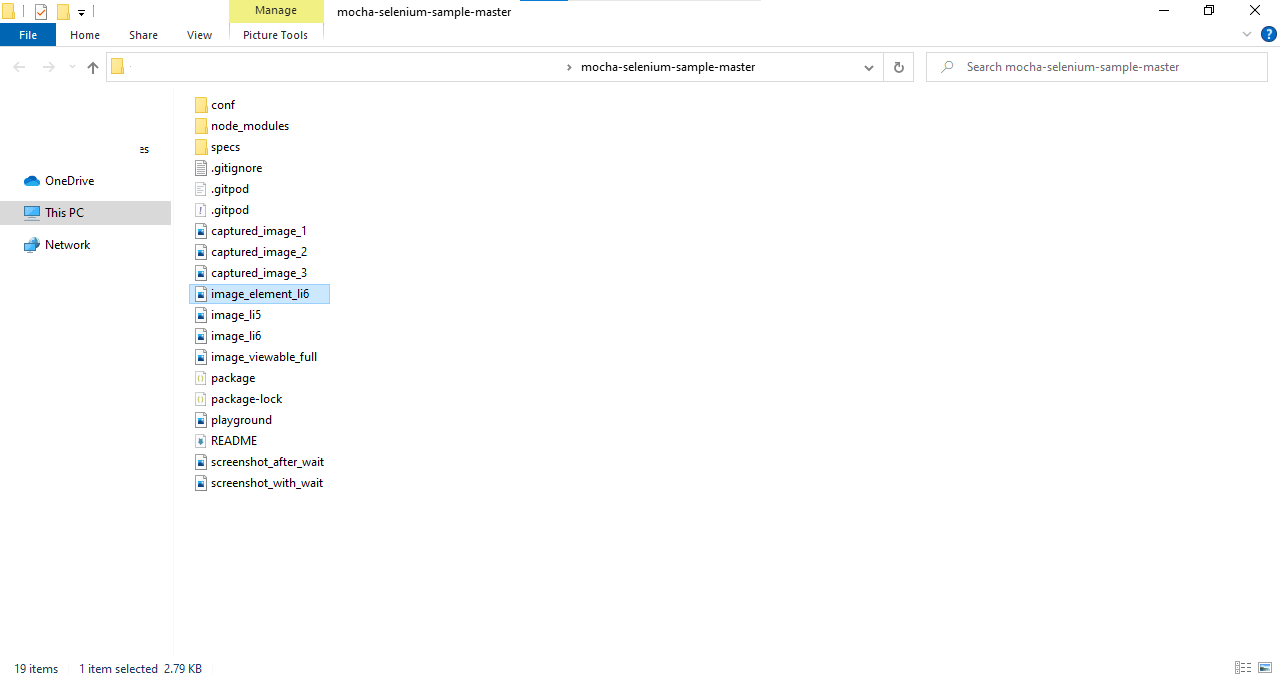Image resolution: width=1281 pixels, height=680 pixels.
Task: Select OneDrive in navigation pane
Action: coord(69,181)
